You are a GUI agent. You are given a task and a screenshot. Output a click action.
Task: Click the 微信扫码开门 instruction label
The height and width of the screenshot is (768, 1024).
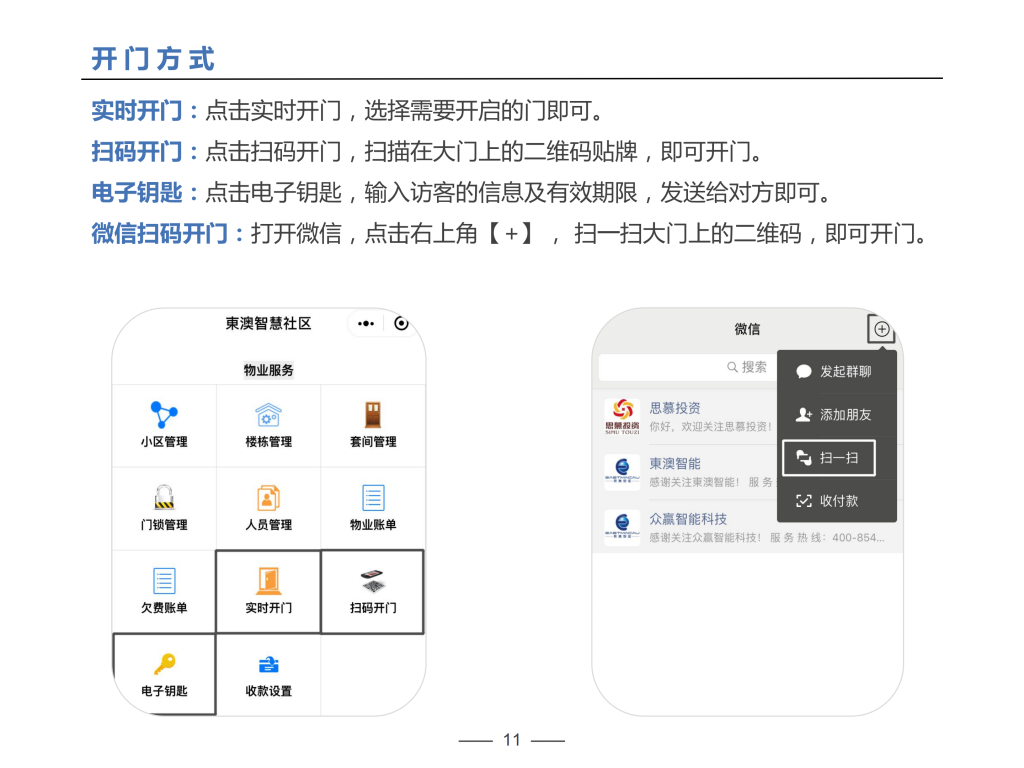coord(167,233)
